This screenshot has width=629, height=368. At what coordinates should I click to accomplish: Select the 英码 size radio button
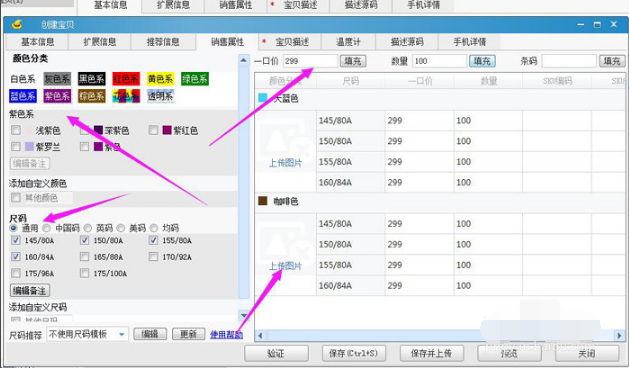(x=87, y=228)
